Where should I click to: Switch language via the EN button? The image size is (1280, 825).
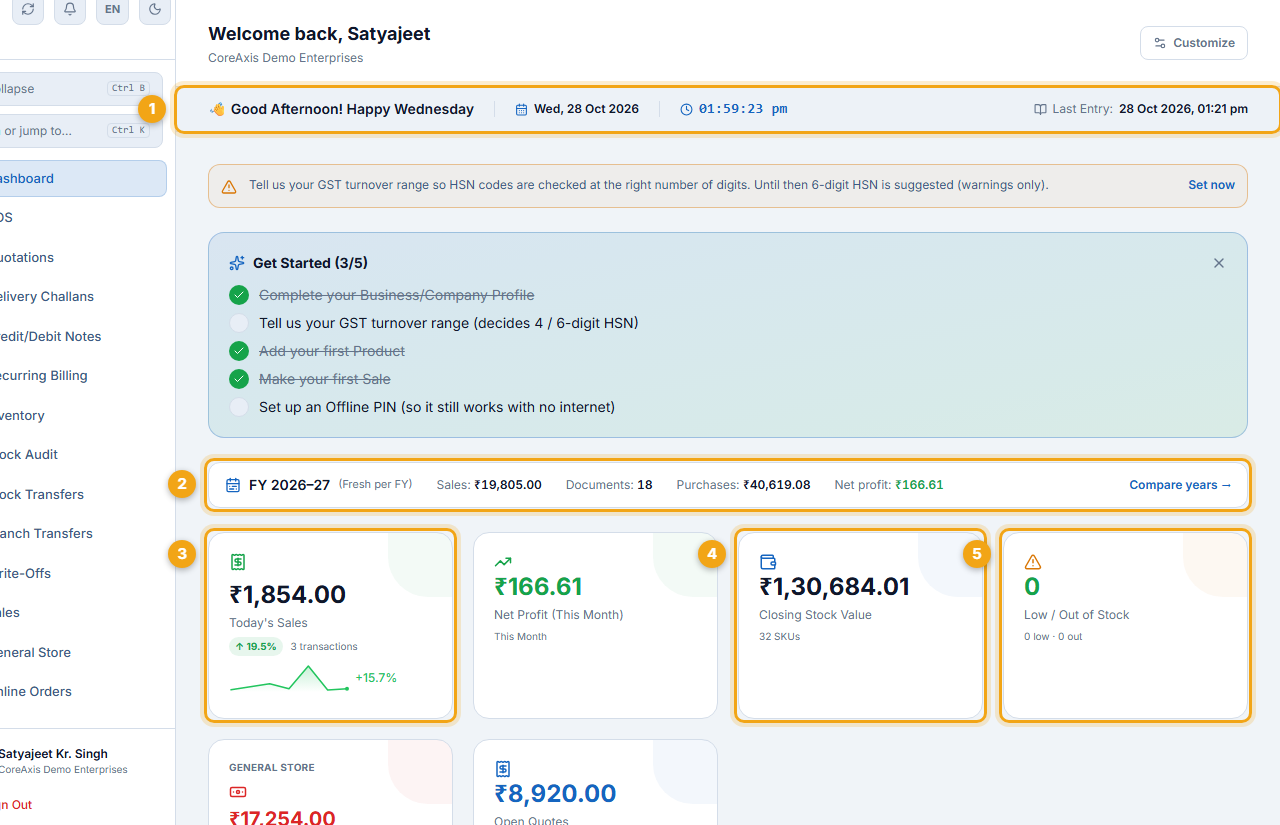[112, 9]
